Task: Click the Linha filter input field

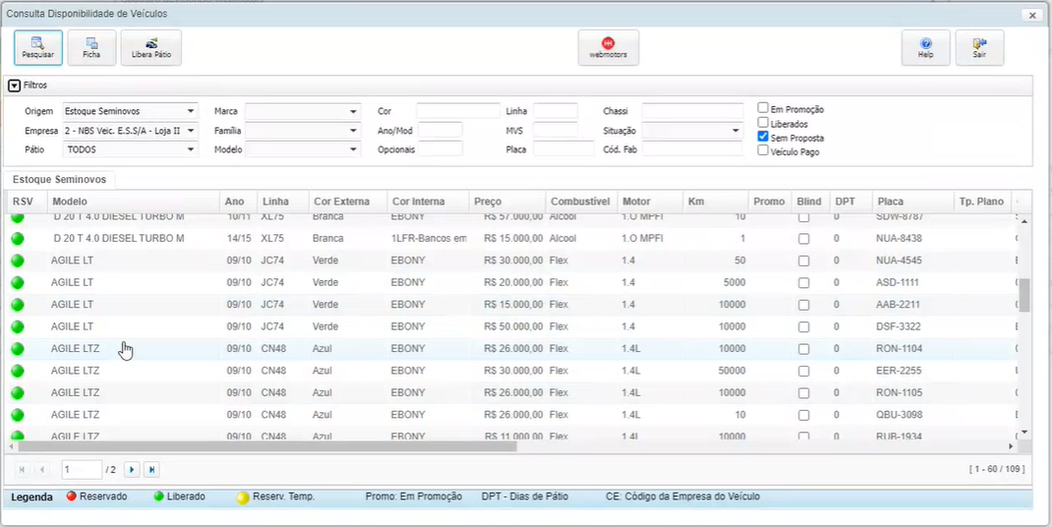Action: pyautogui.click(x=556, y=111)
